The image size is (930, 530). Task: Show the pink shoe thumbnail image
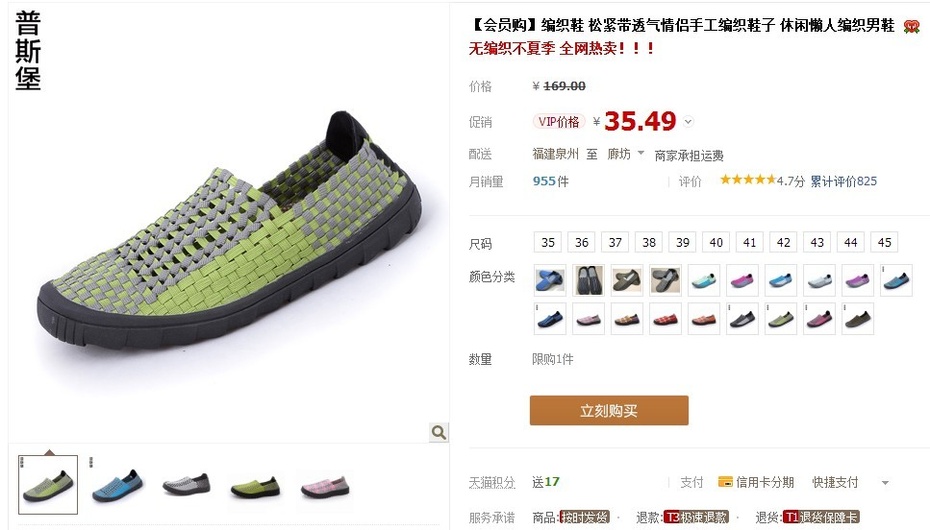[324, 486]
